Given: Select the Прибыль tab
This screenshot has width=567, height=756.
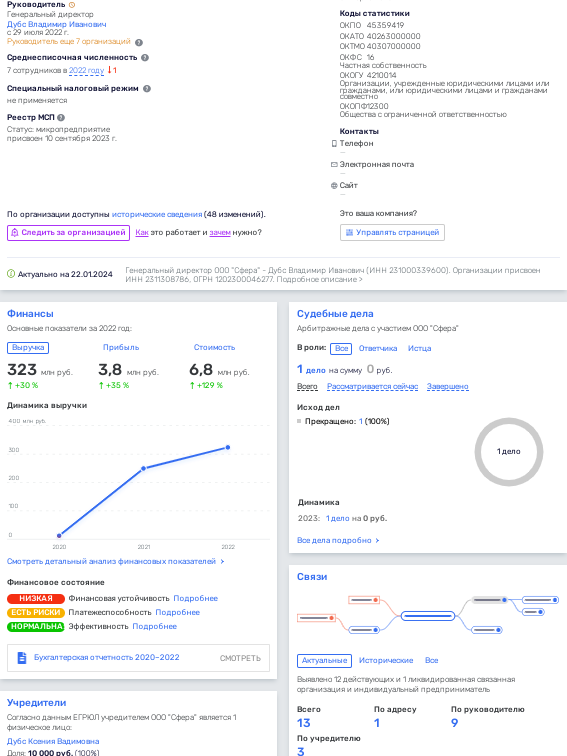Looking at the screenshot, I should [121, 347].
